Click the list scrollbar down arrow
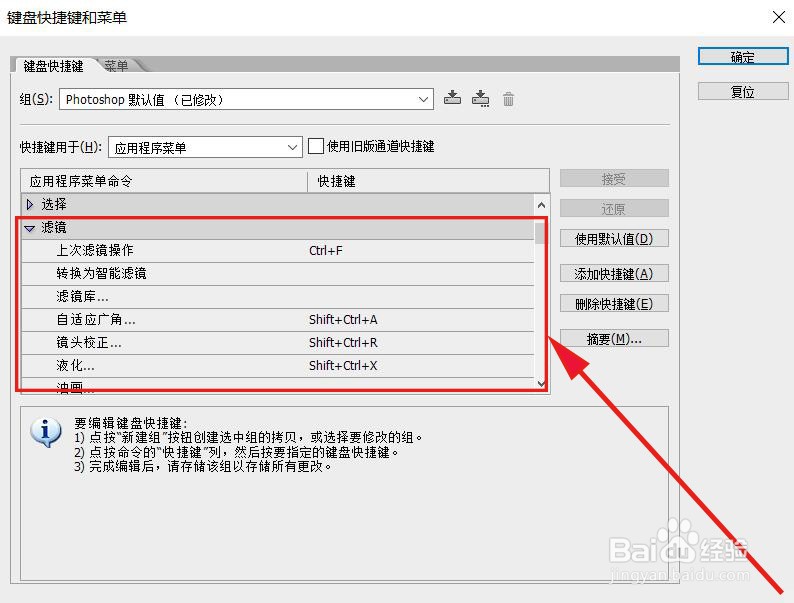Screen dimensions: 794x603 click(541, 384)
